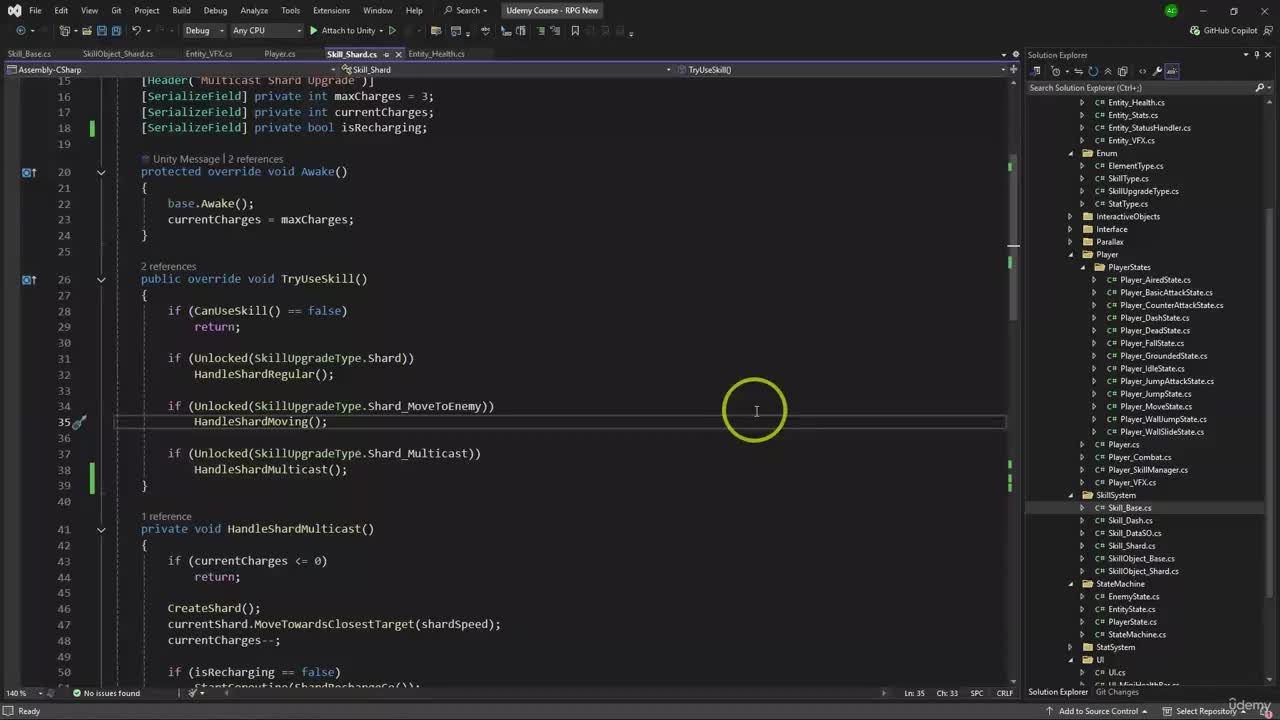Screen dimensions: 1280x720
Task: Click Collapse All in Solution Explorer
Action: [1108, 71]
